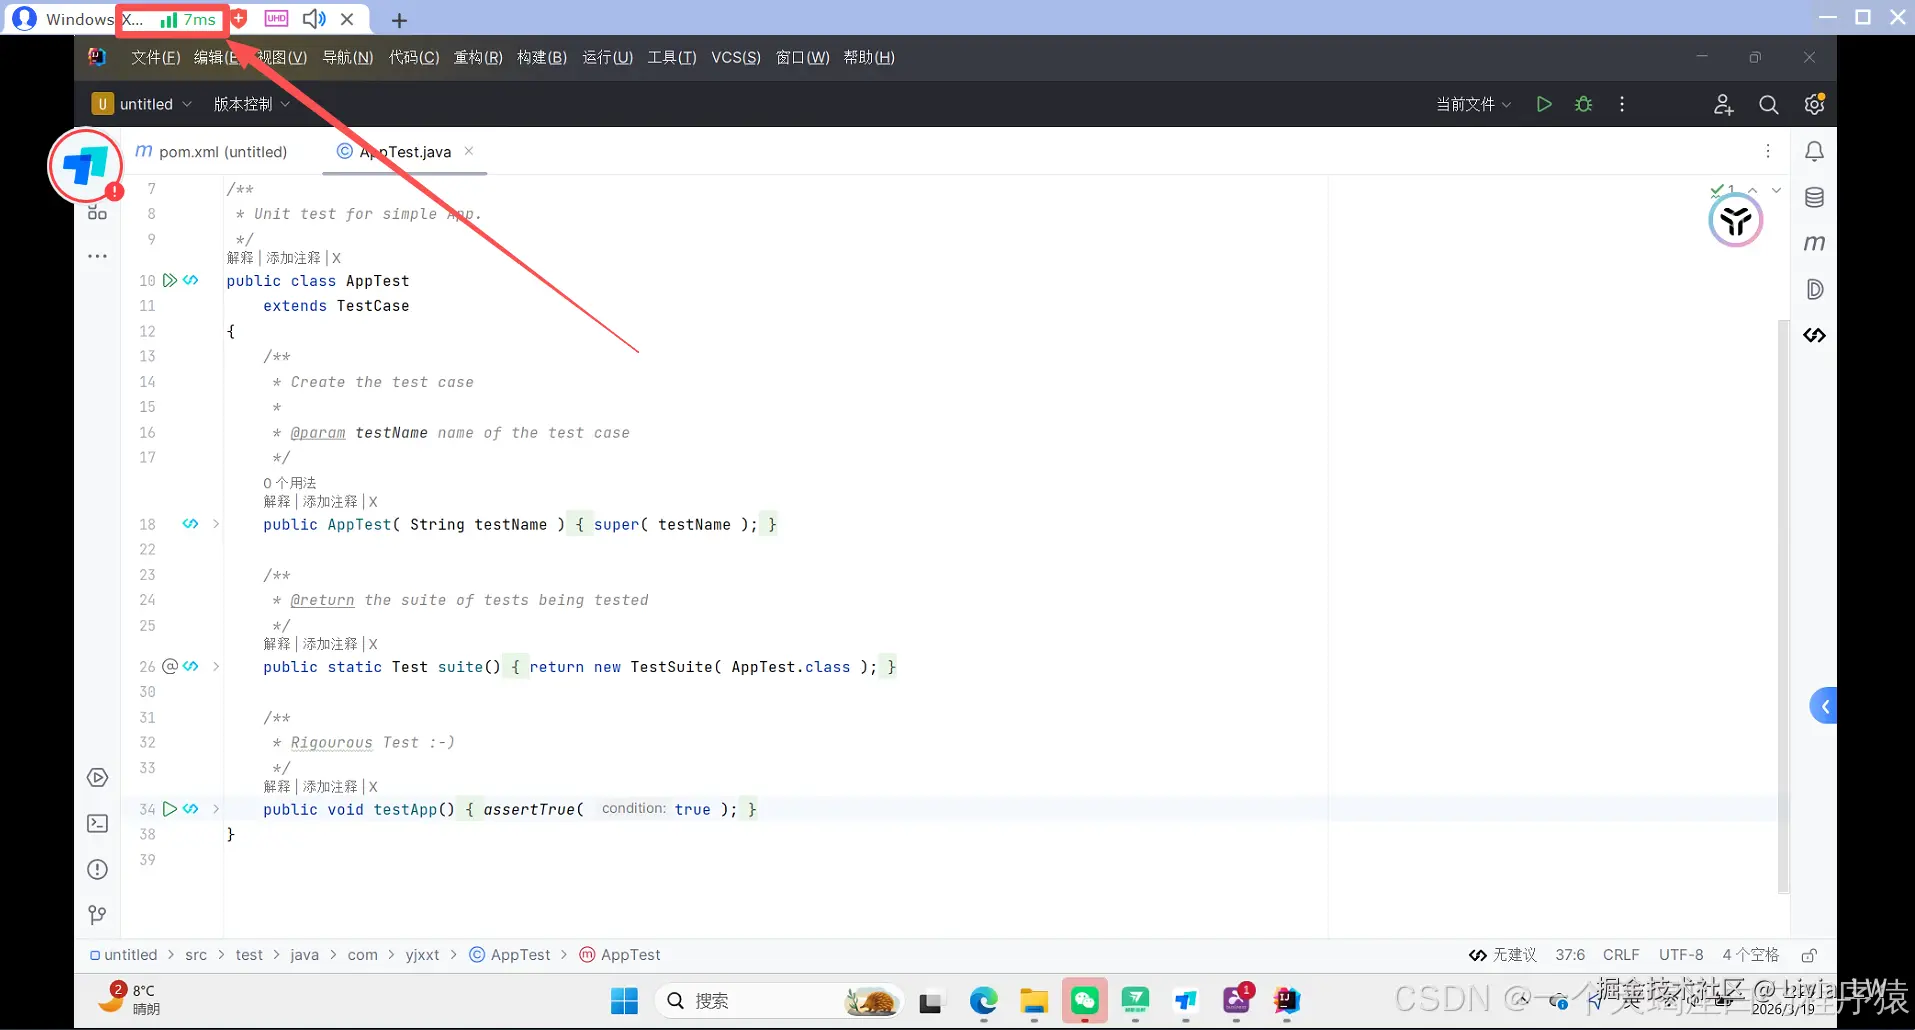Image resolution: width=1915 pixels, height=1030 pixels.
Task: Open the Structure tool window icon
Action: tap(97, 212)
